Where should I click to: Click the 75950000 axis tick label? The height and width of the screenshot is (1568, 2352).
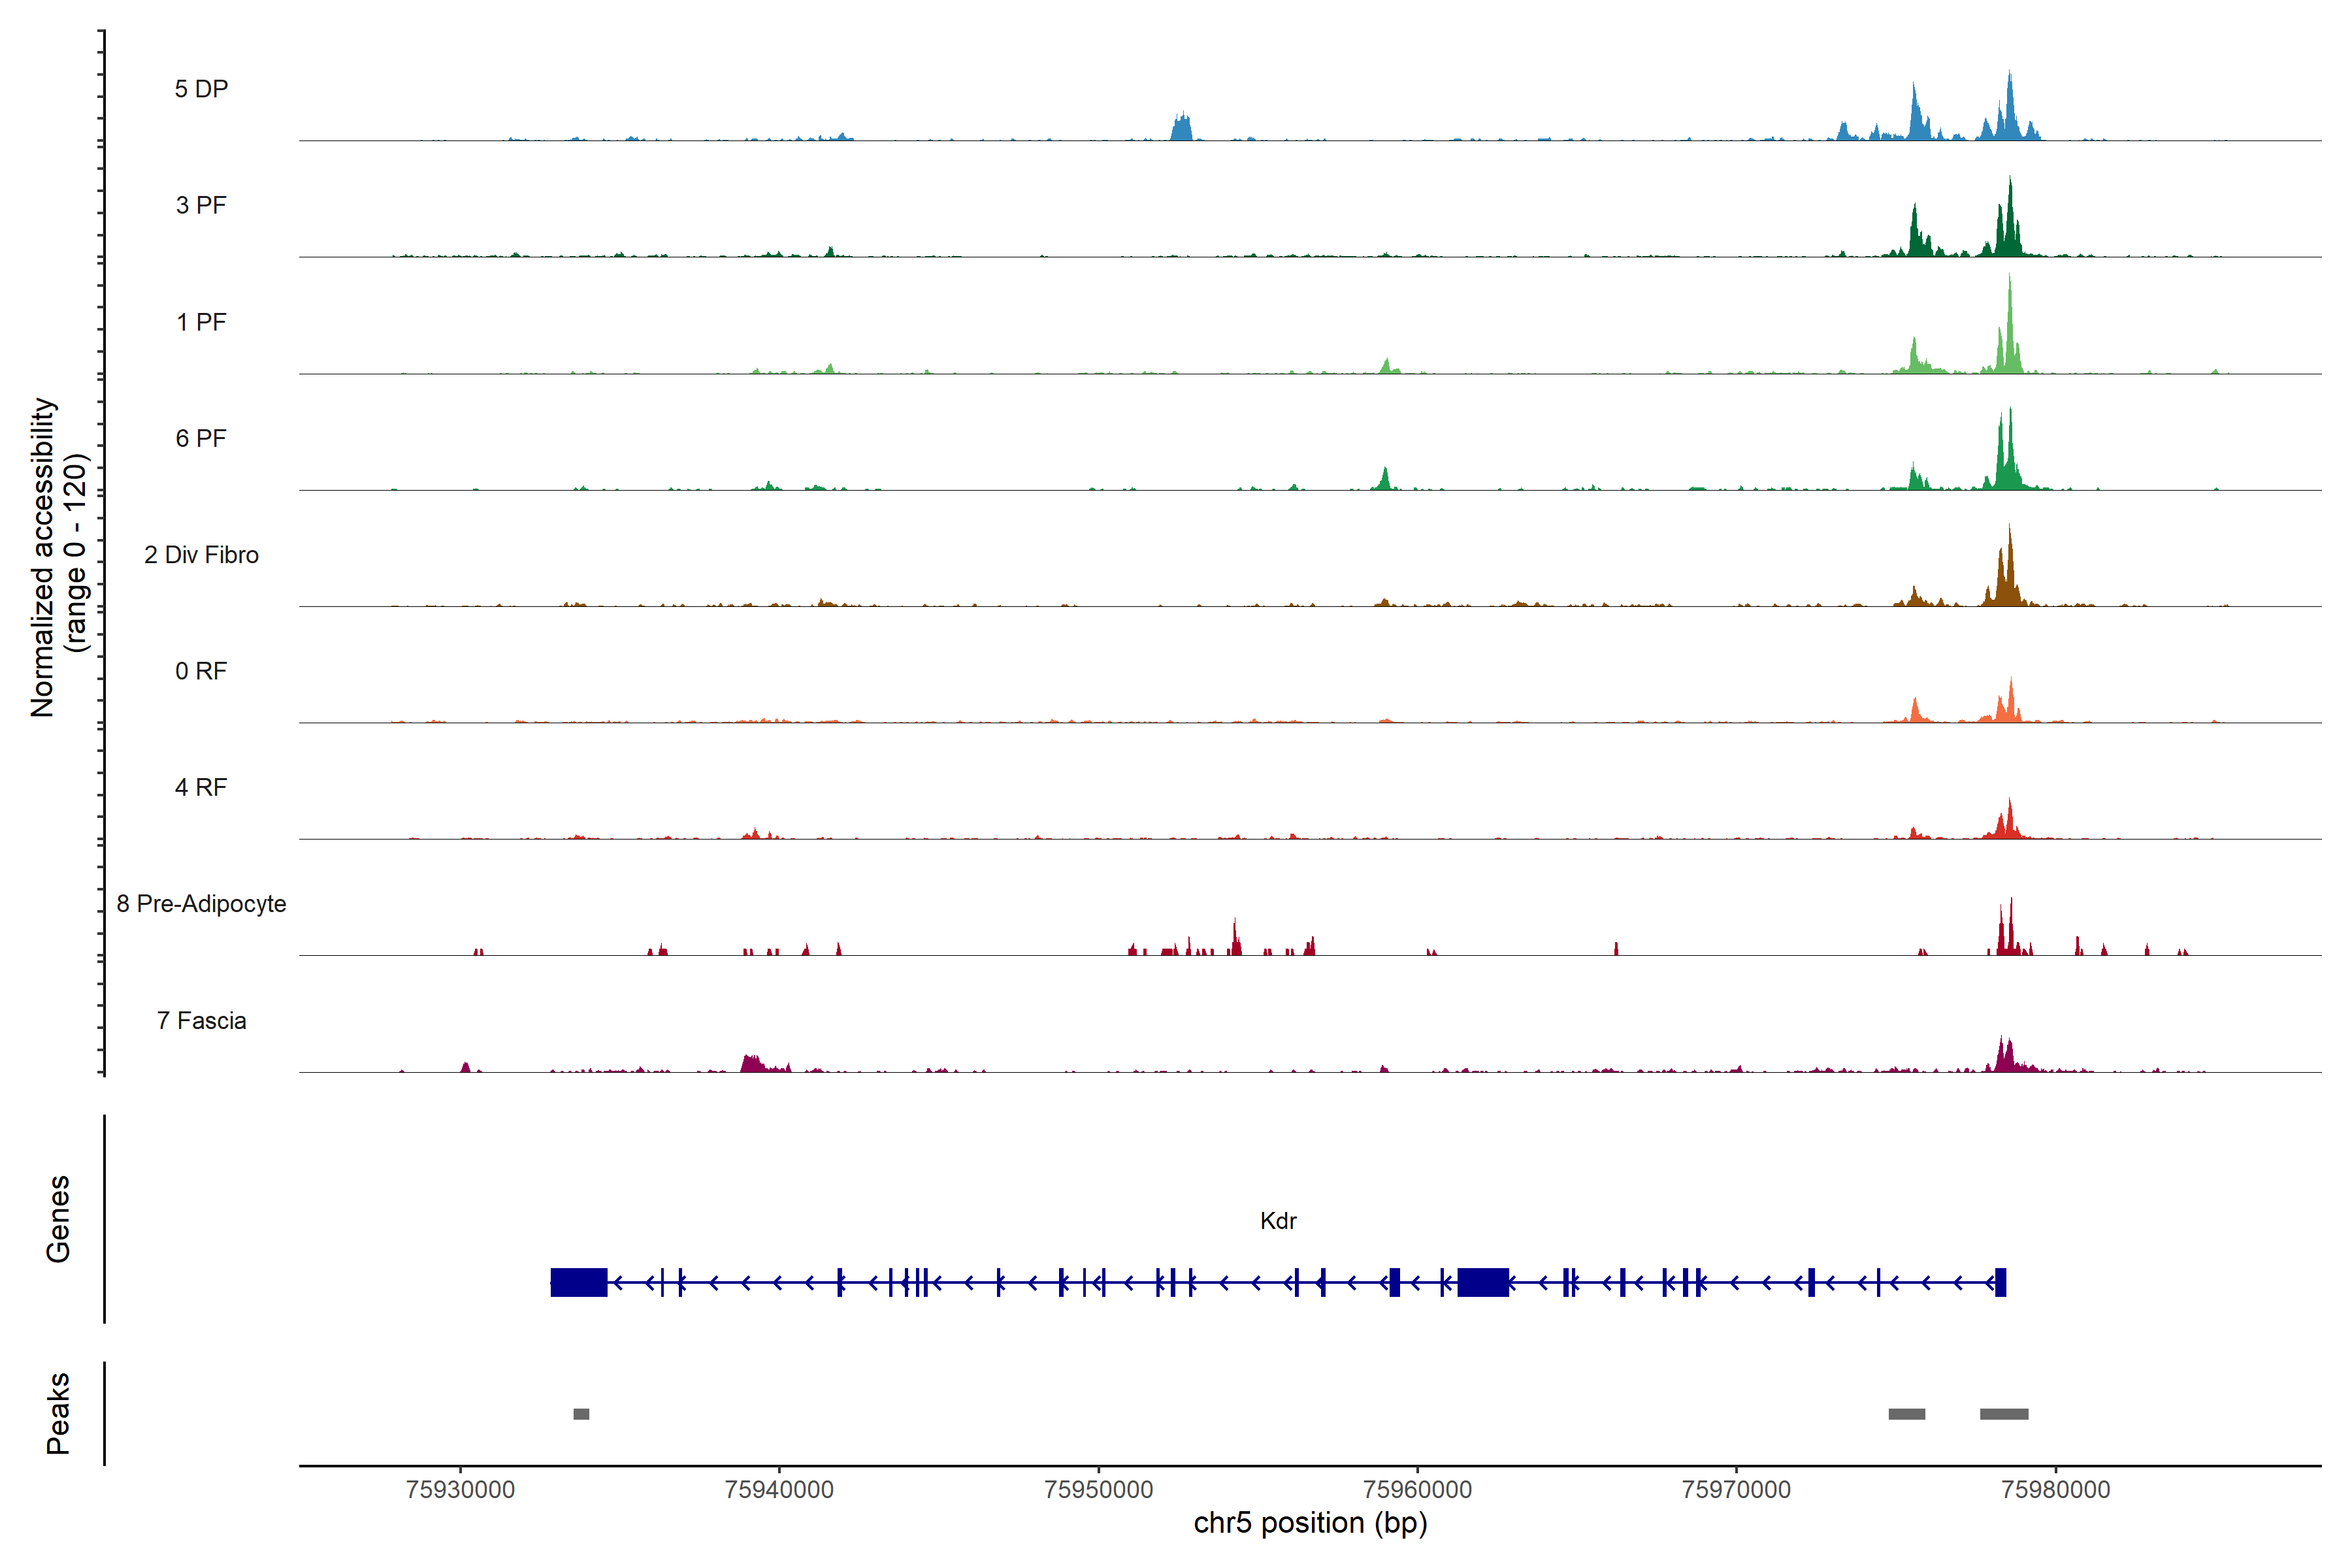click(1098, 1489)
